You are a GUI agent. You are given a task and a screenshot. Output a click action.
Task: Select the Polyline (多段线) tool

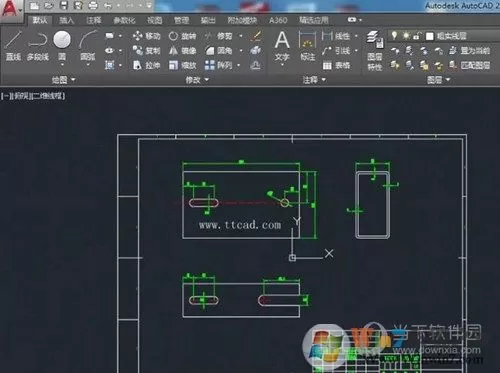pyautogui.click(x=38, y=46)
